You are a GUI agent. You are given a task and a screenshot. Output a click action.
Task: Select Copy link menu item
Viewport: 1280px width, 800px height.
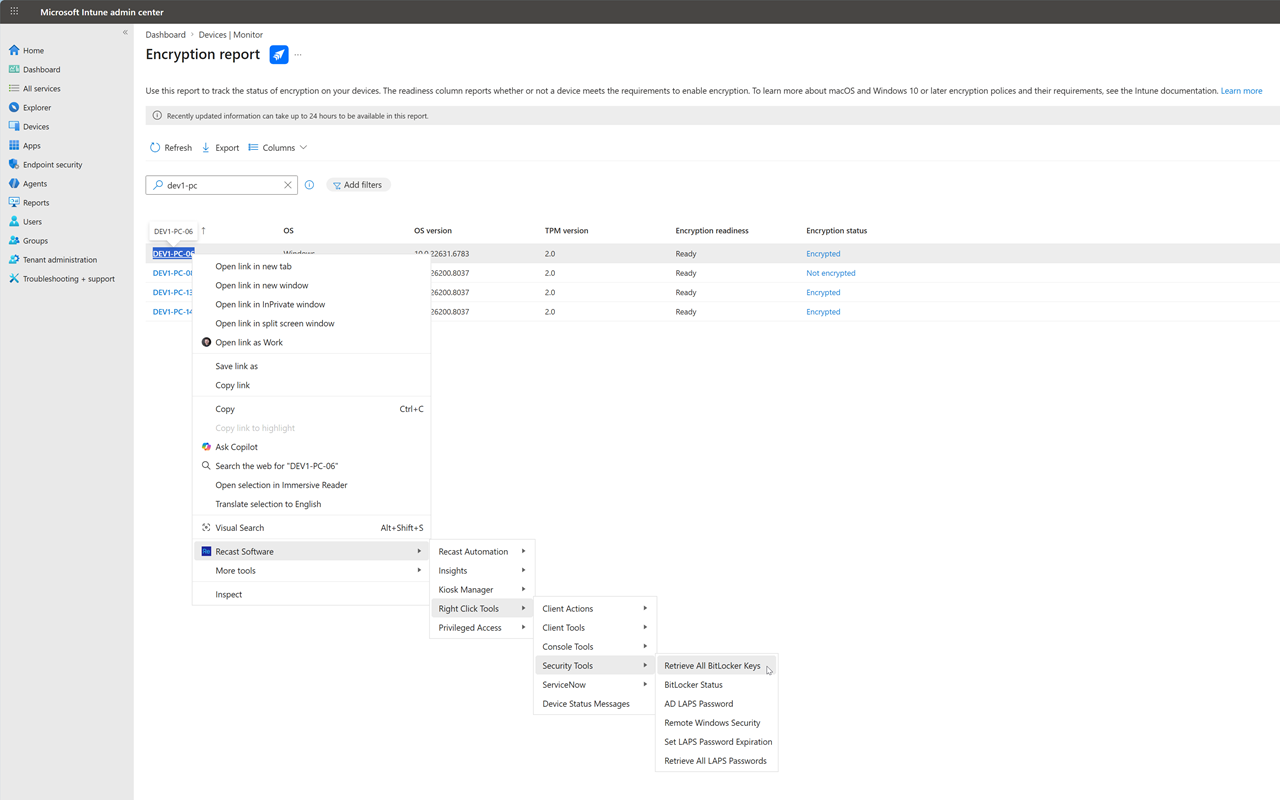pyautogui.click(x=311, y=385)
